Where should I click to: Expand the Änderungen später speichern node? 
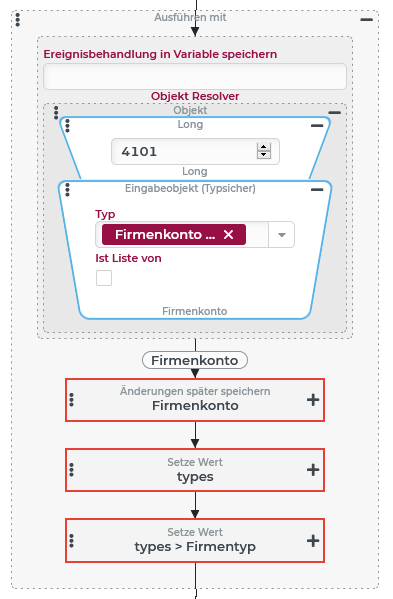point(313,400)
